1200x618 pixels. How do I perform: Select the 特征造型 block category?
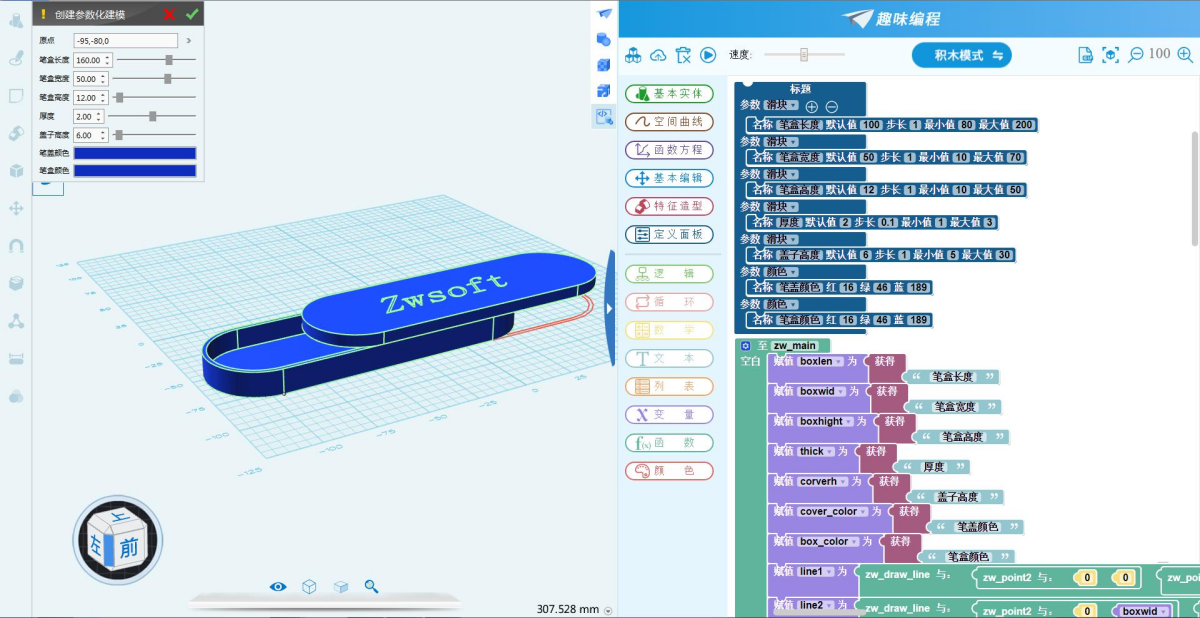(x=669, y=206)
